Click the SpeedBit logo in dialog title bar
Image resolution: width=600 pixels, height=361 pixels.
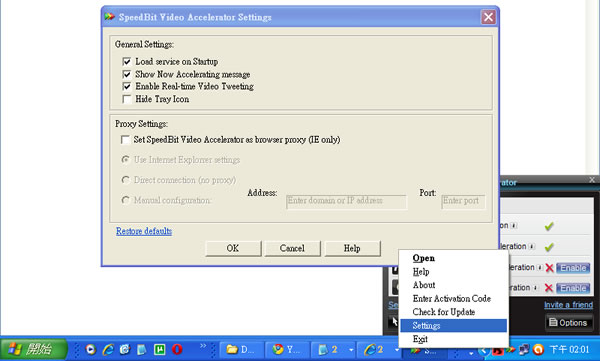pos(109,17)
